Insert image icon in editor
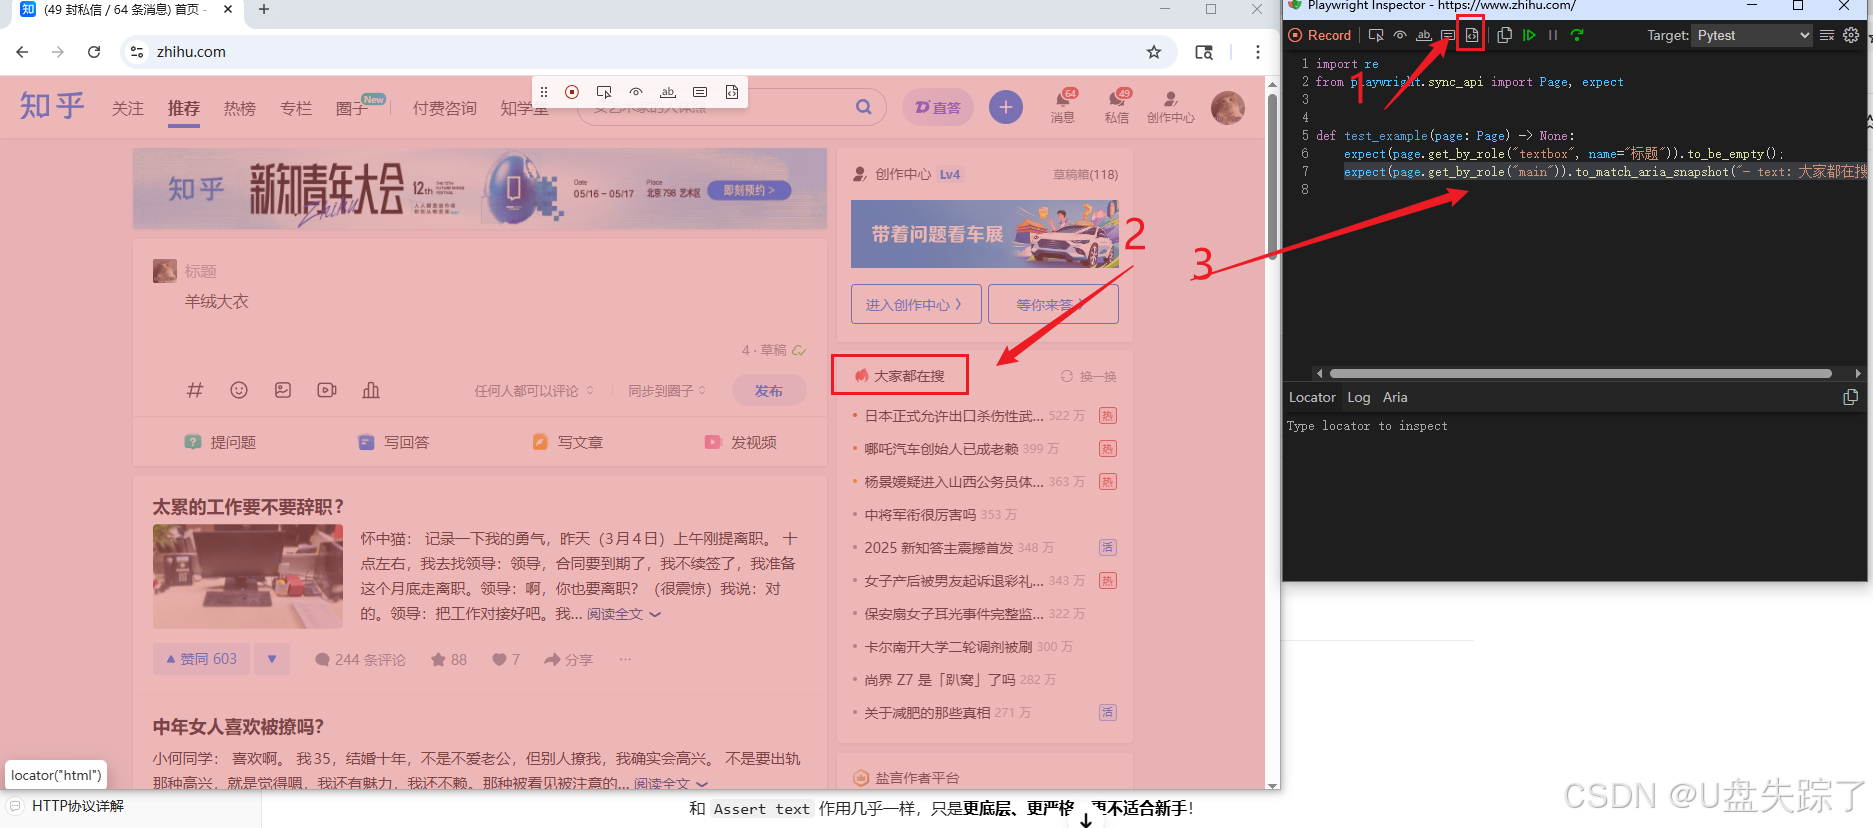This screenshot has height=828, width=1873. point(283,390)
